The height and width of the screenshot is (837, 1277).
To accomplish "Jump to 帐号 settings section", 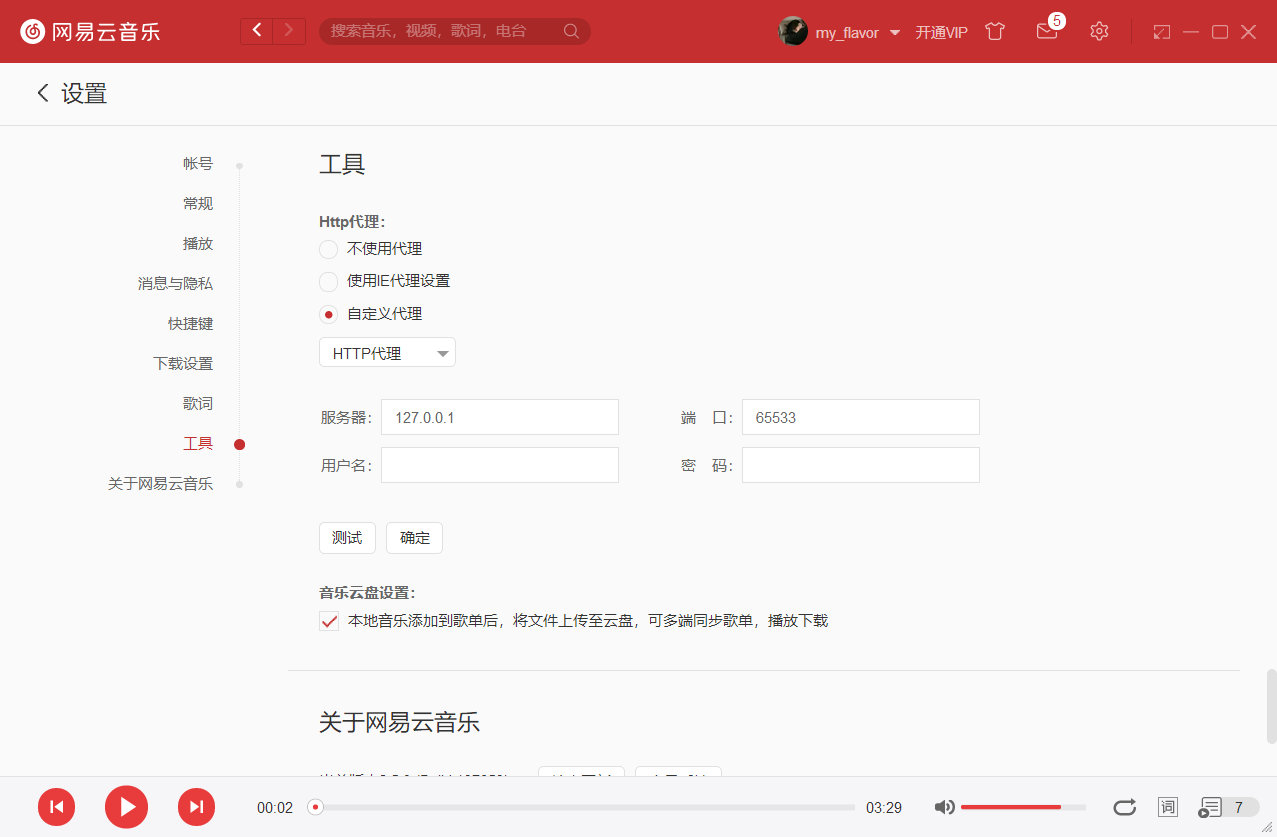I will point(198,164).
